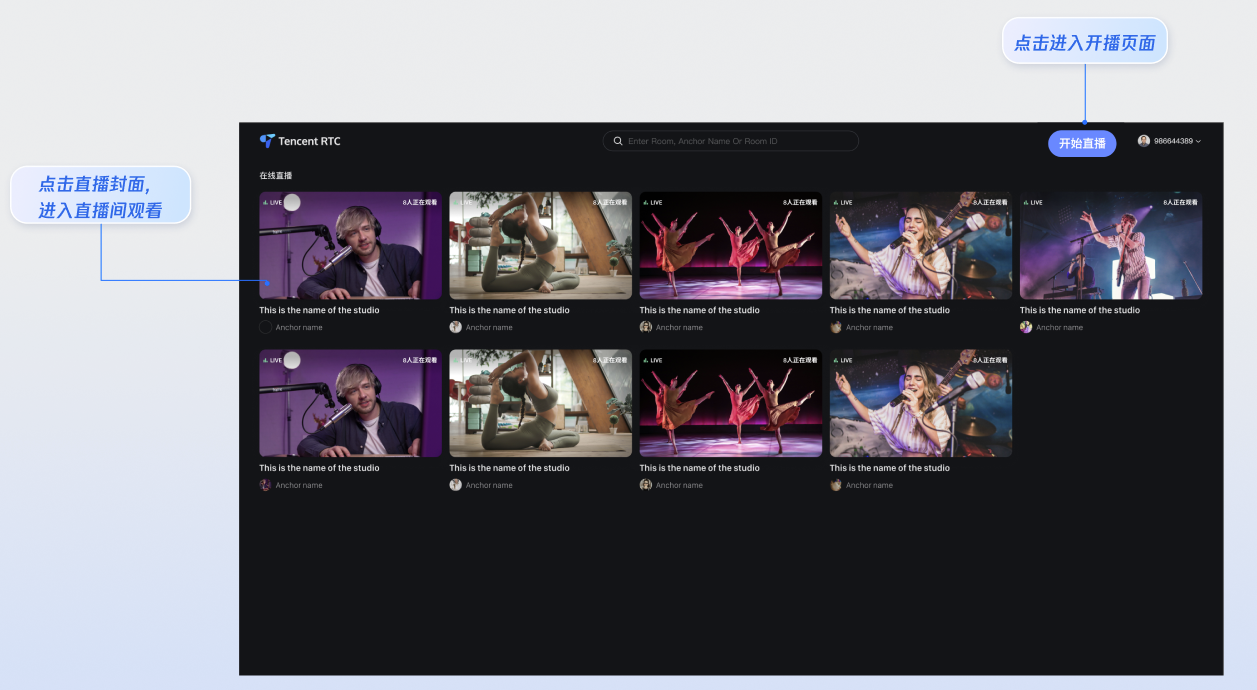Open the guitarist concert live cover

point(1110,246)
